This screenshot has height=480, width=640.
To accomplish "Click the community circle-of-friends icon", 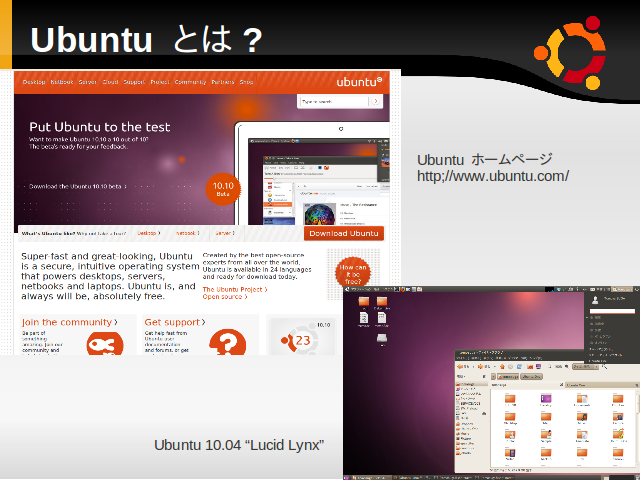I will pyautogui.click(x=105, y=343).
